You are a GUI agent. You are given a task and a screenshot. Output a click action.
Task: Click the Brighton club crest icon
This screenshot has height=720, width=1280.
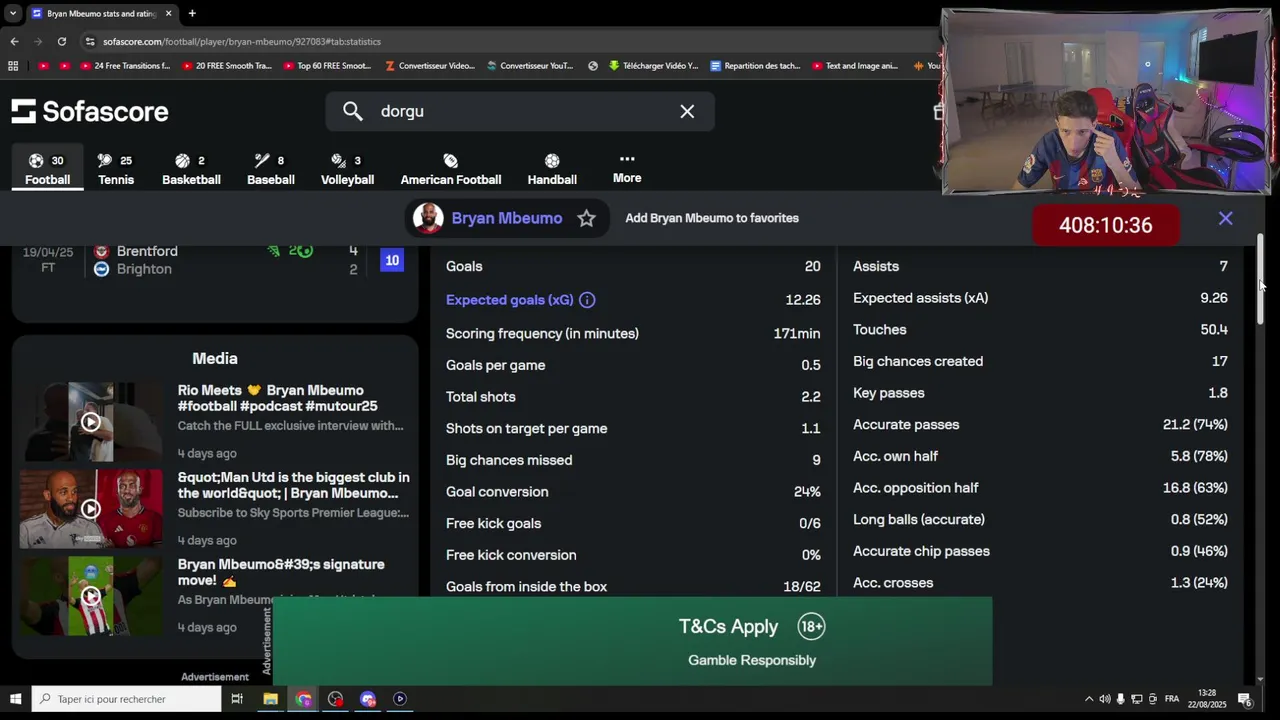click(x=101, y=269)
